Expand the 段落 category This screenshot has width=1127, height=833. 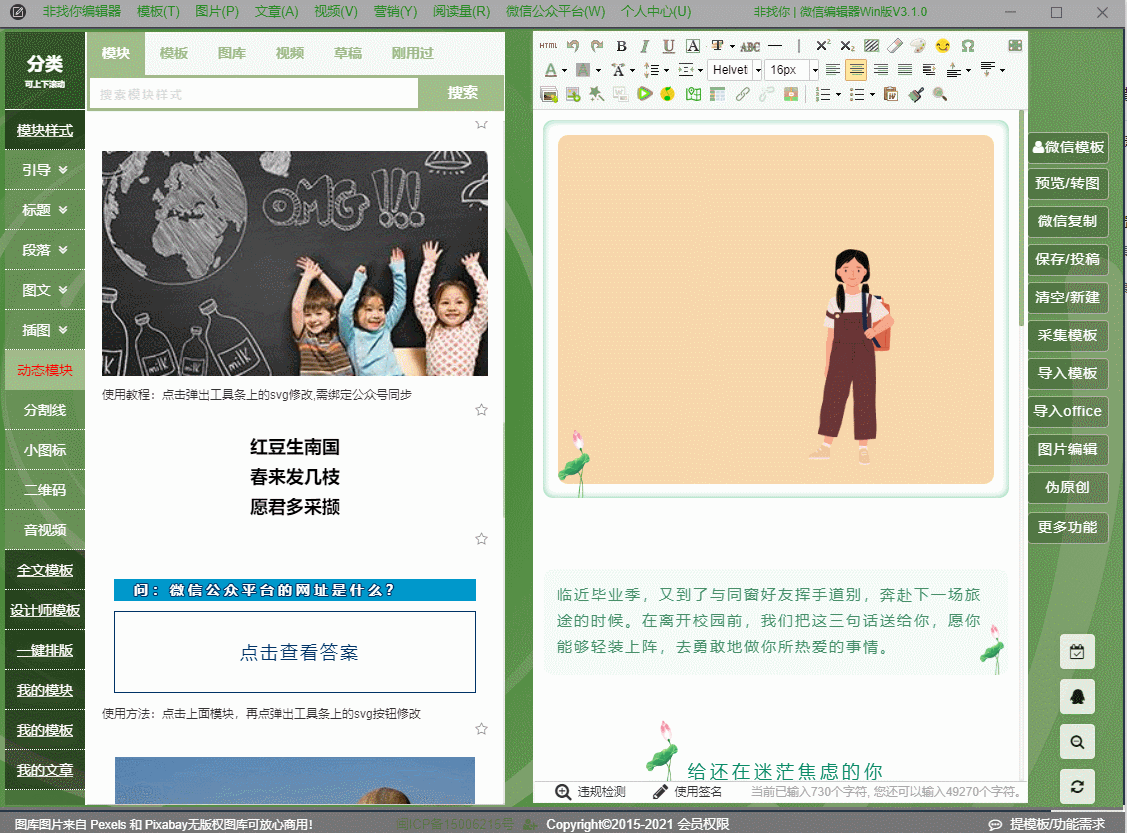click(x=45, y=250)
